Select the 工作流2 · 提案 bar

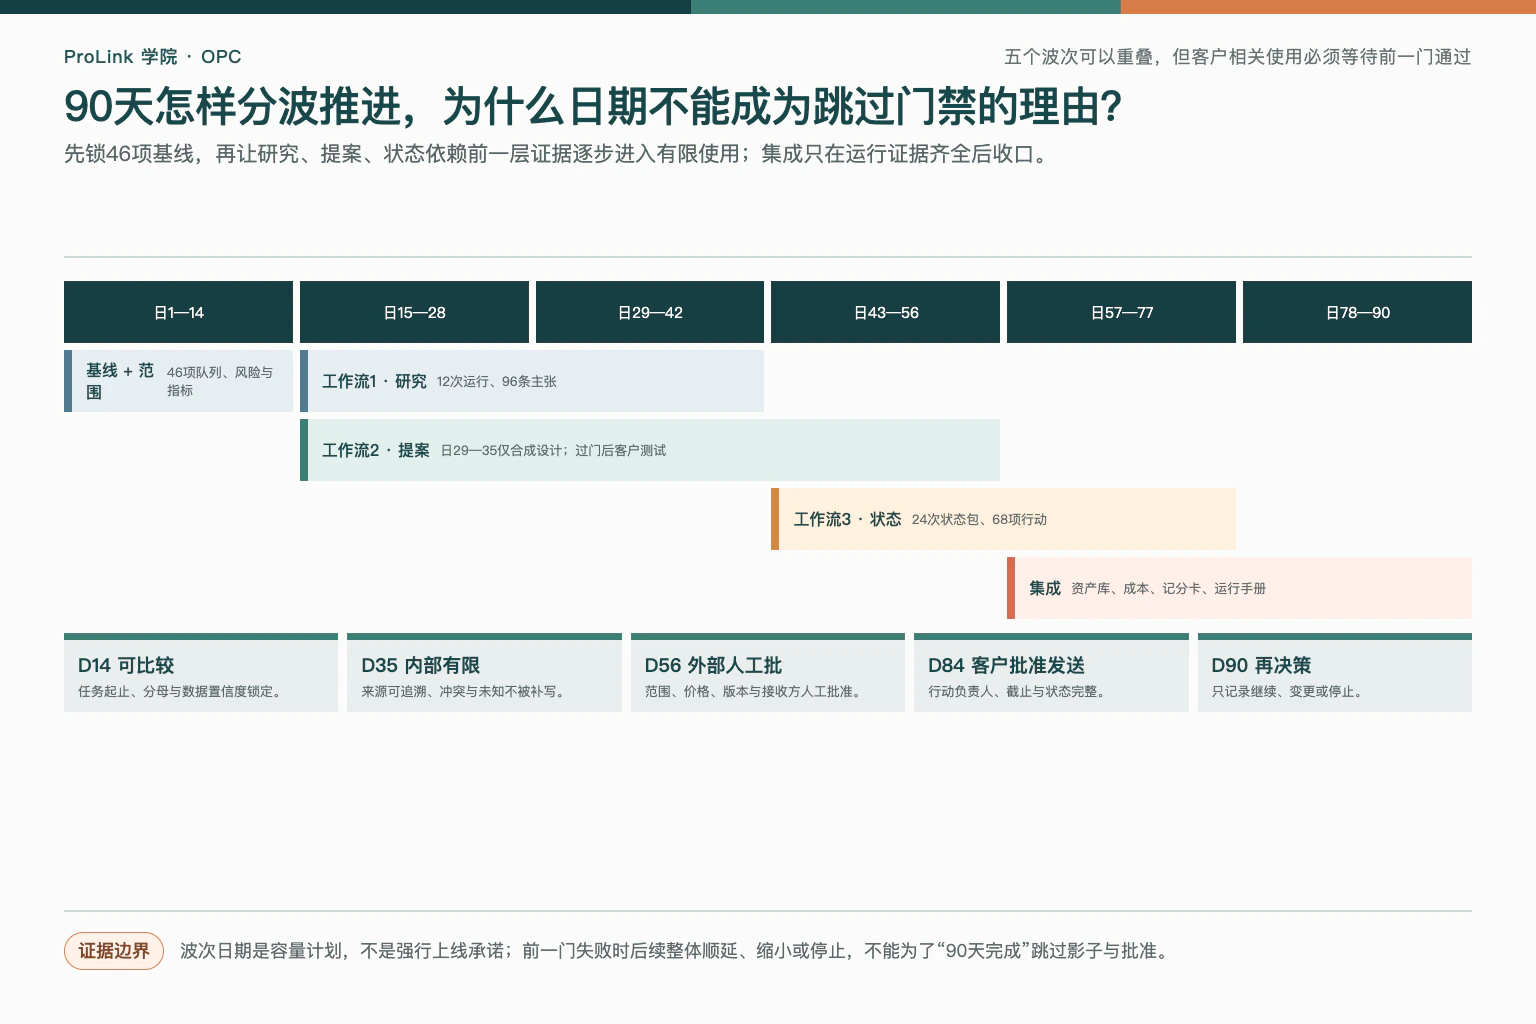click(650, 450)
